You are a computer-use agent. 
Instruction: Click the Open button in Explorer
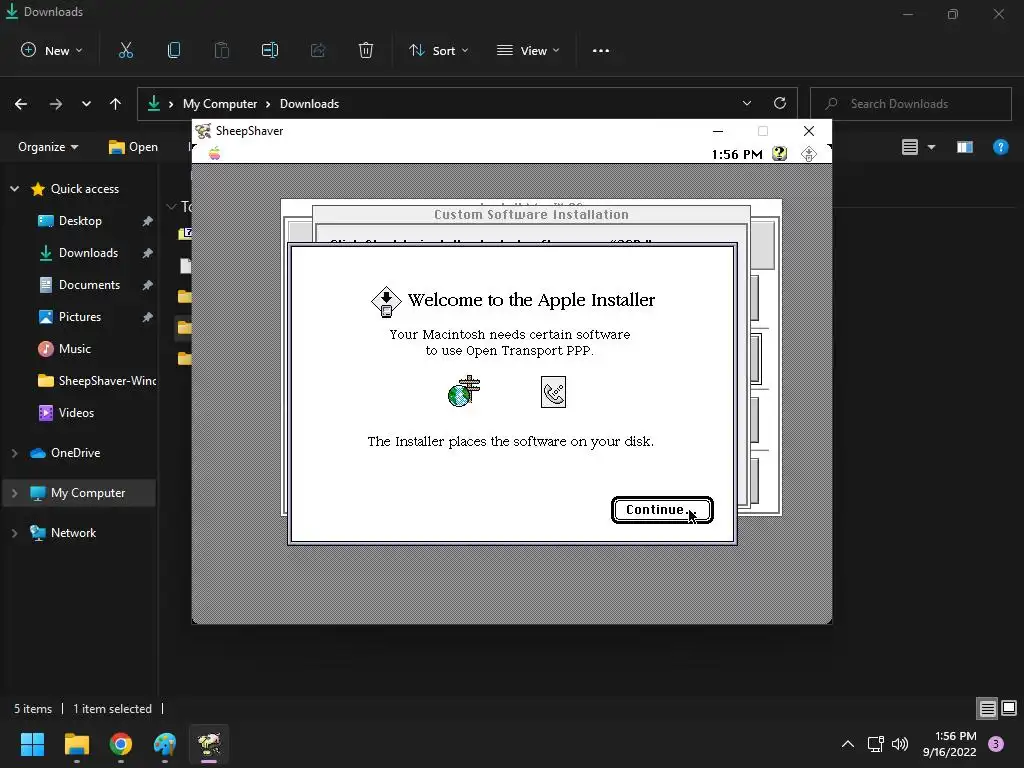pos(133,147)
